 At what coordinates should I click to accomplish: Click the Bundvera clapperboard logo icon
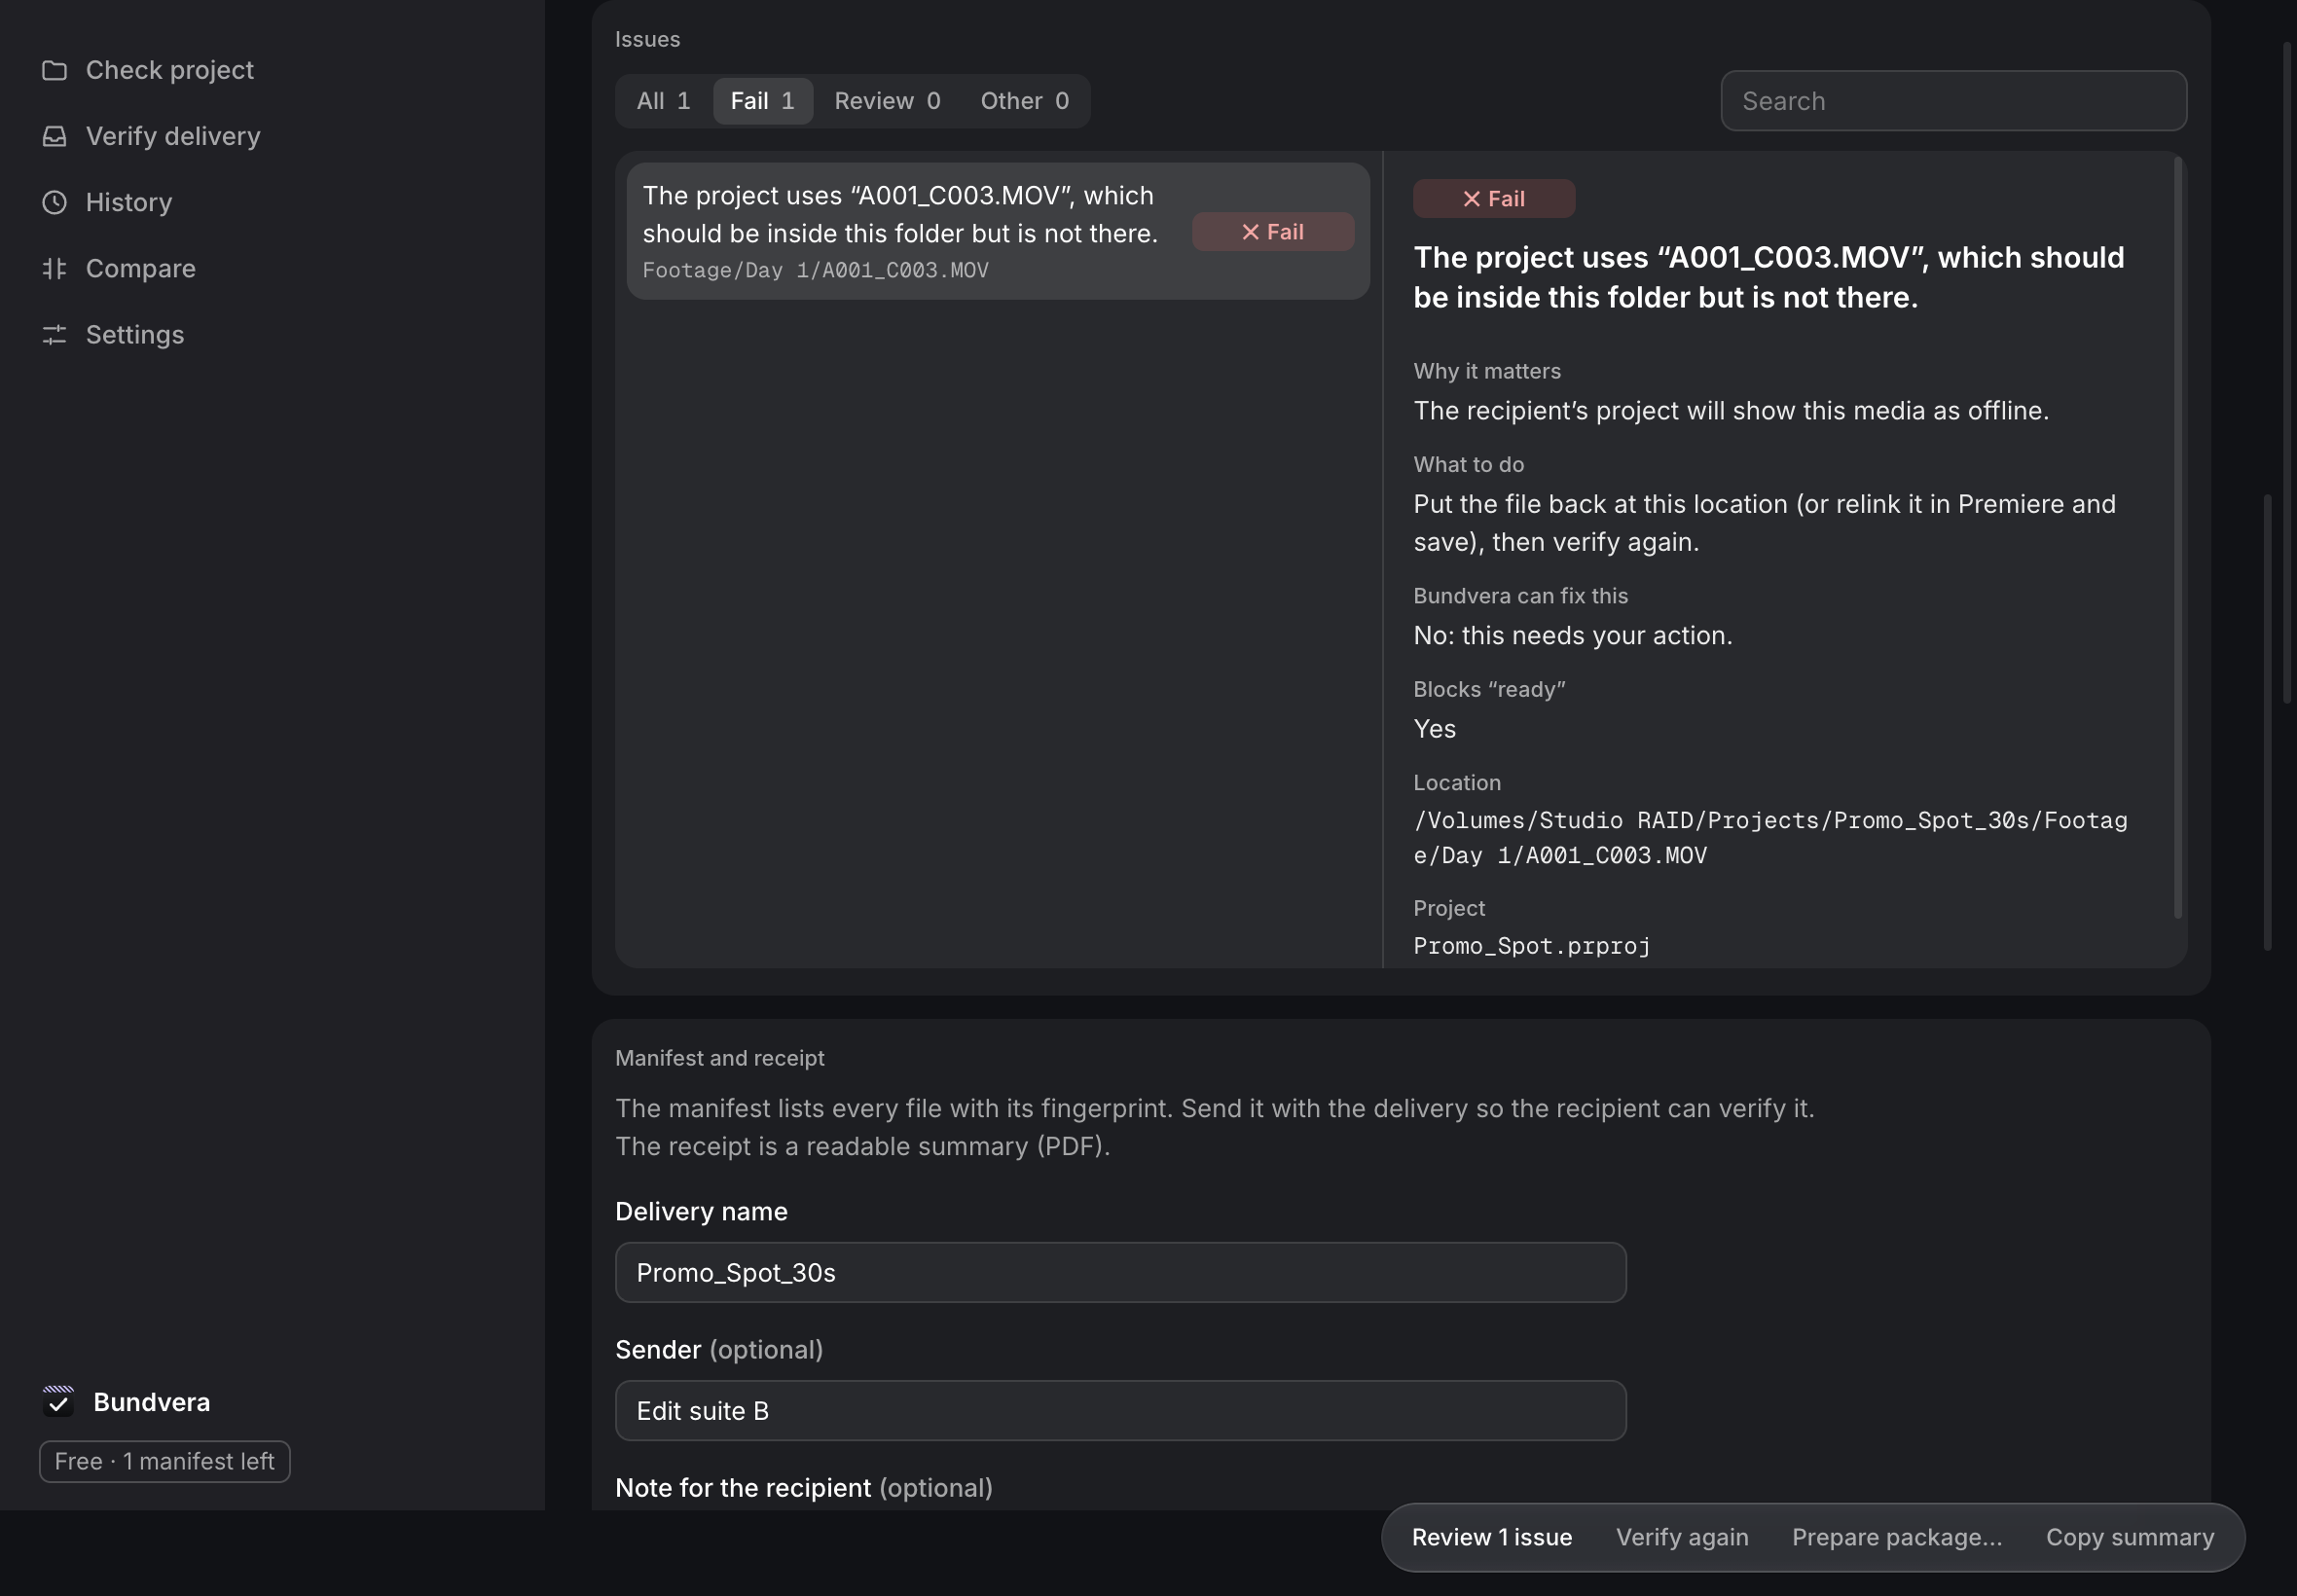click(x=58, y=1401)
